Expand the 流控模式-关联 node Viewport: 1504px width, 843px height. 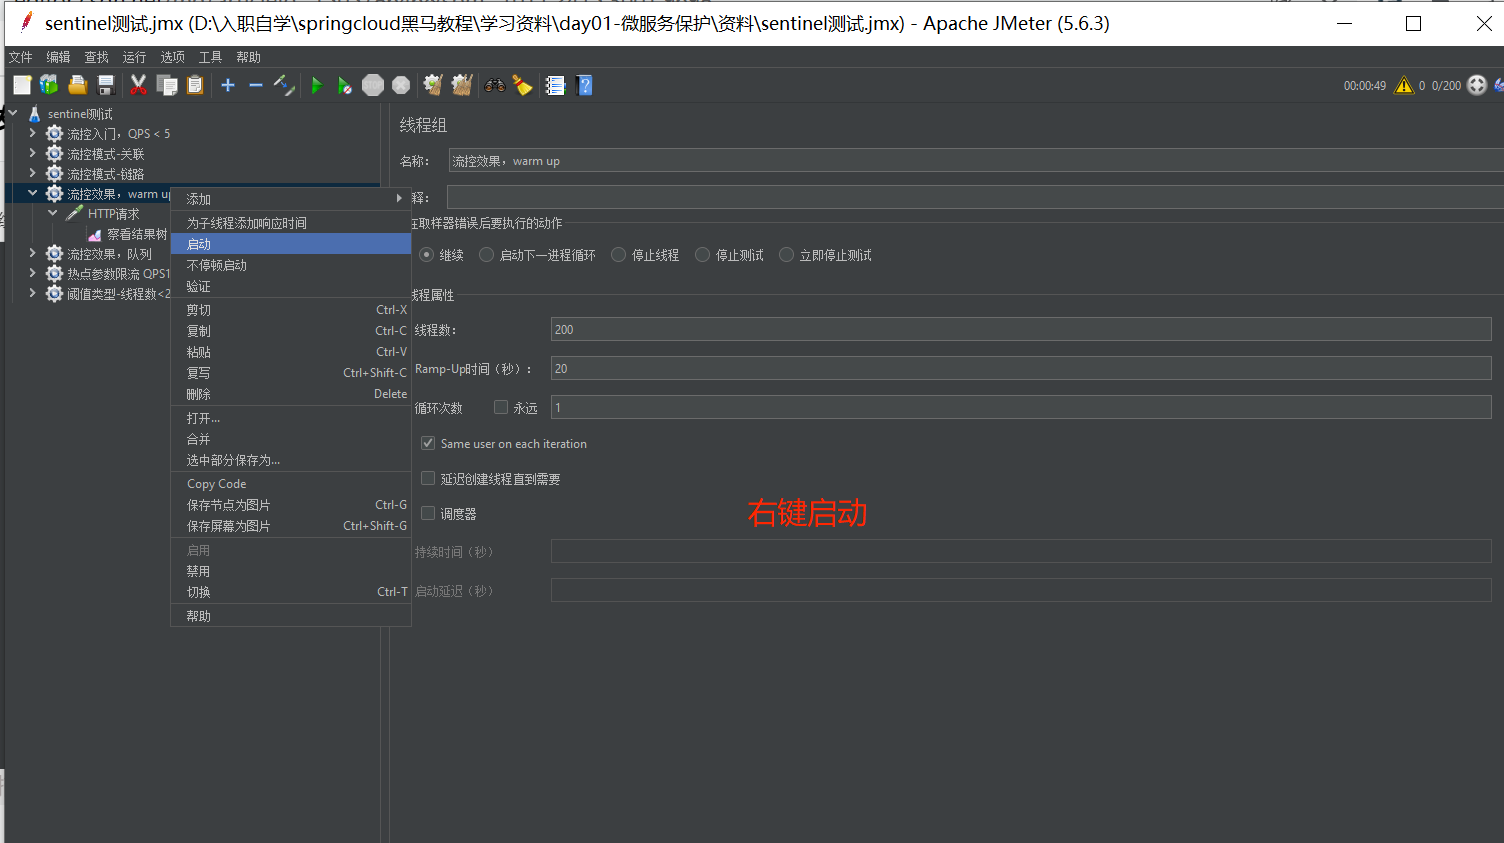33,153
